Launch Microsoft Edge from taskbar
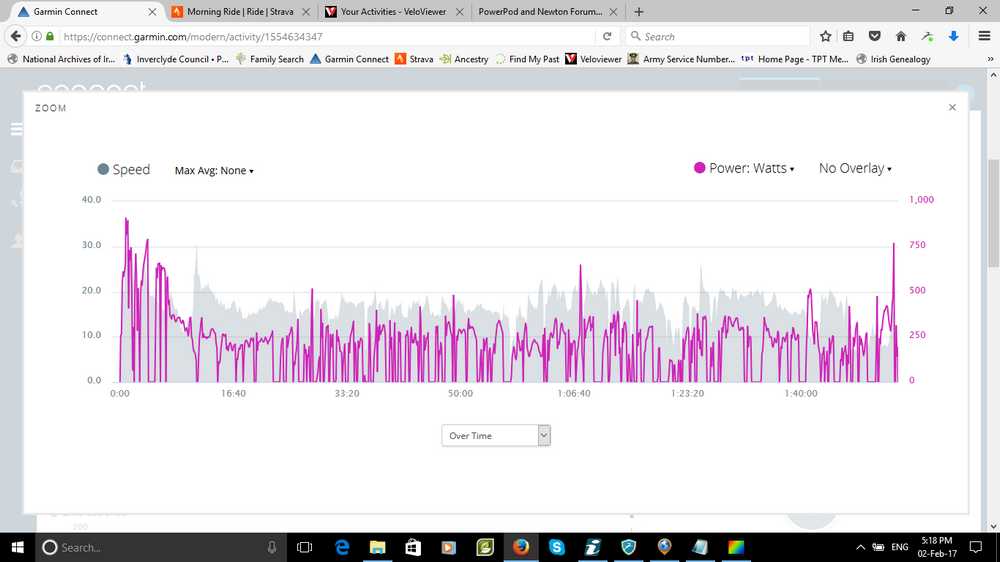The width and height of the screenshot is (1000, 562). [x=342, y=547]
